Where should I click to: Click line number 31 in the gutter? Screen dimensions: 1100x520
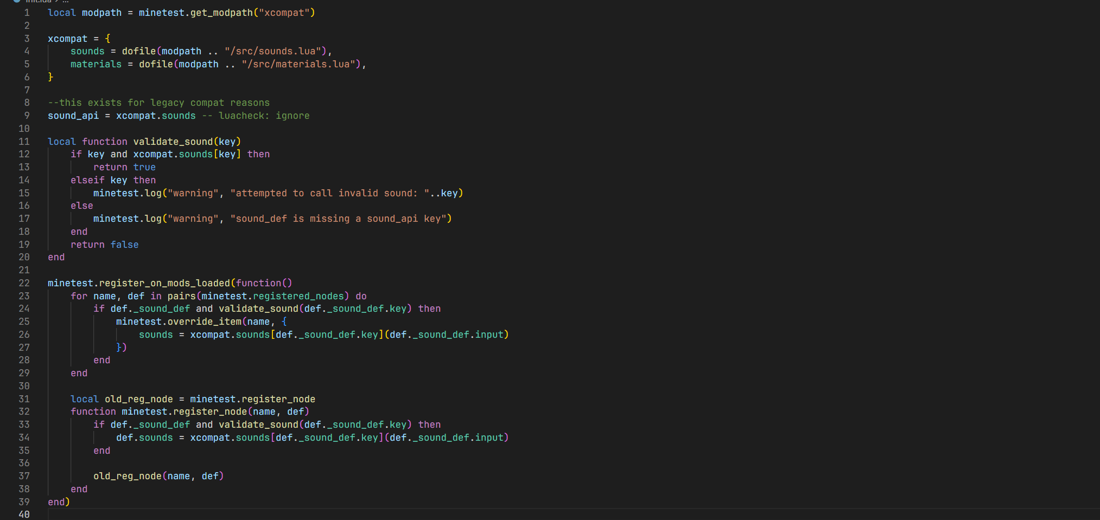point(26,399)
